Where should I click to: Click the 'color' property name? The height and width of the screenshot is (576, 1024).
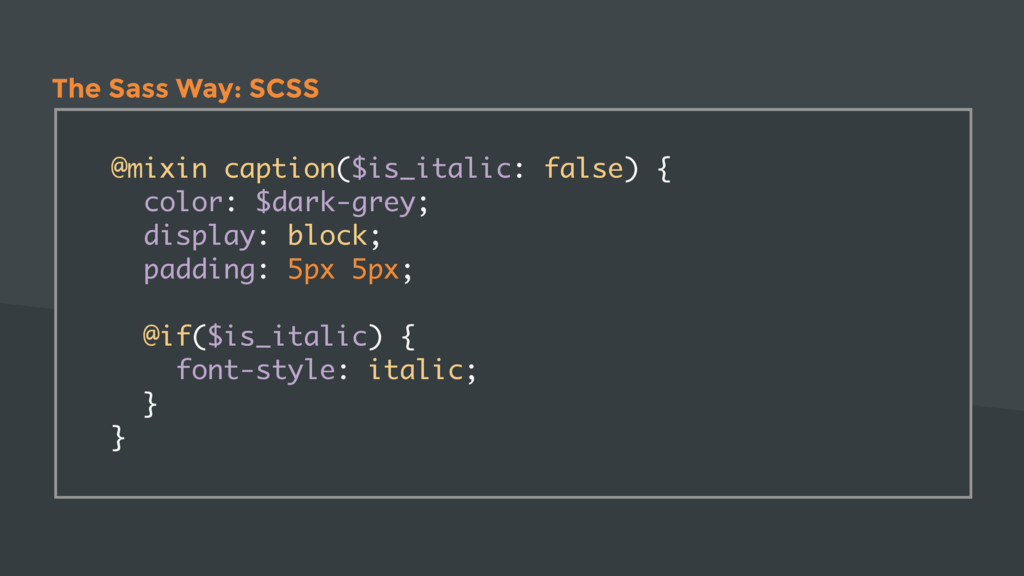click(184, 202)
